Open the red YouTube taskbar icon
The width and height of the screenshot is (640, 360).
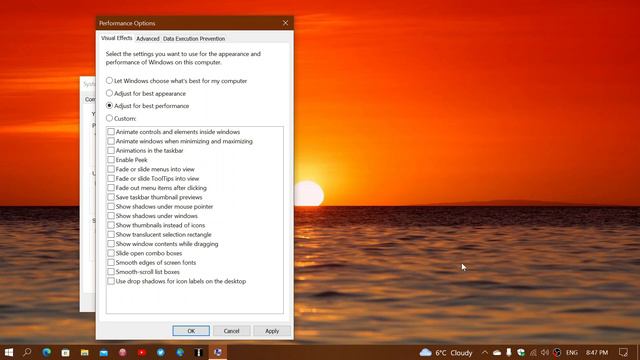click(x=142, y=352)
